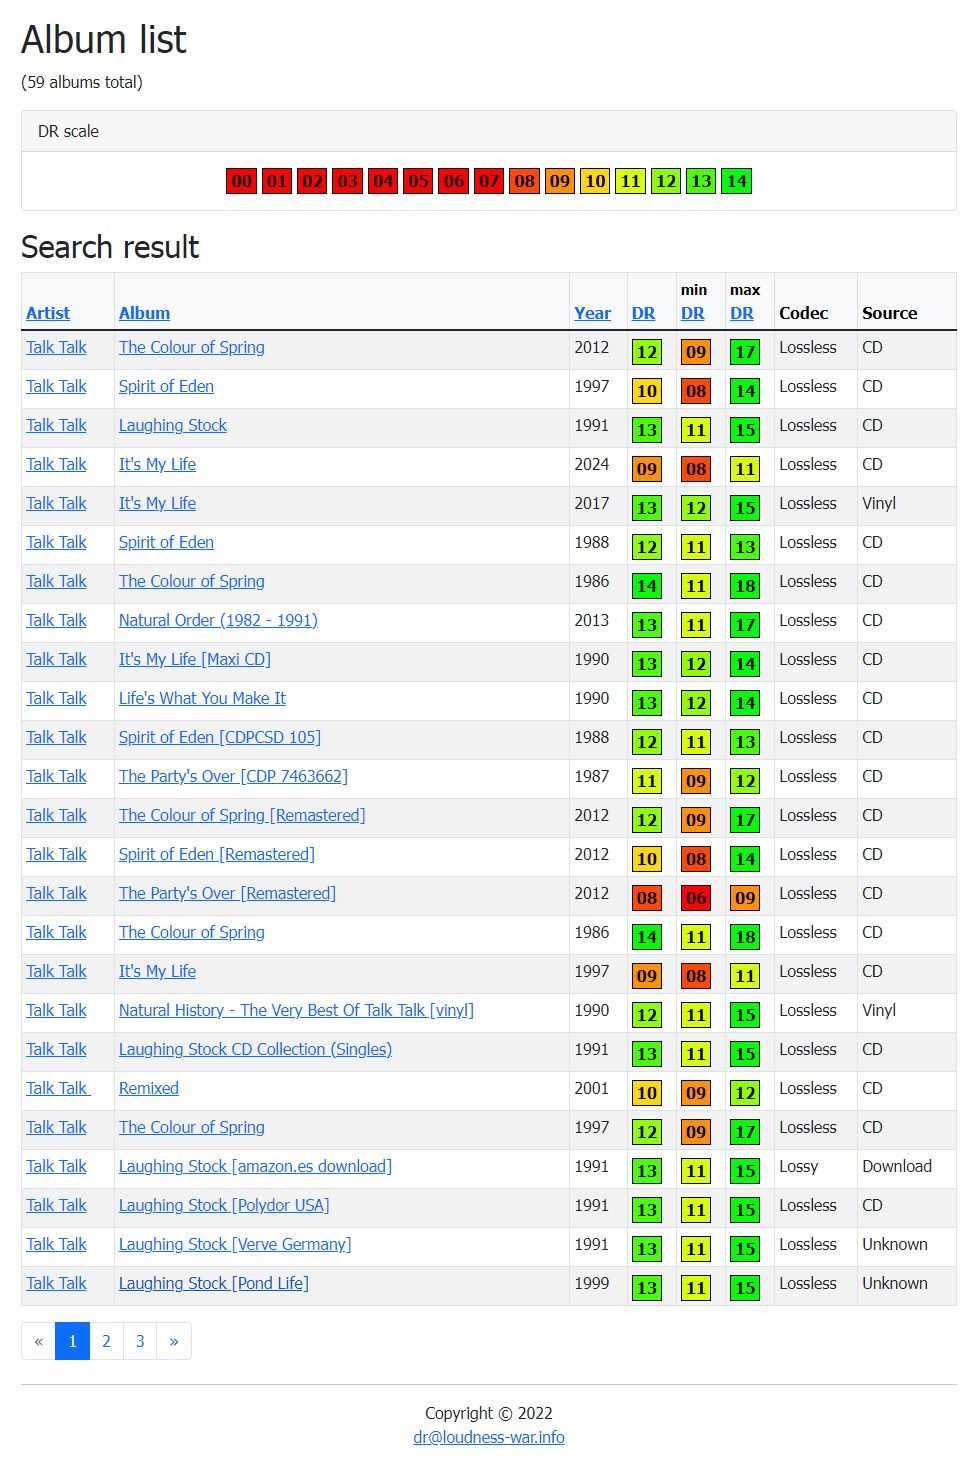
Task: Open Life's What You Make It album
Action: [x=202, y=698]
